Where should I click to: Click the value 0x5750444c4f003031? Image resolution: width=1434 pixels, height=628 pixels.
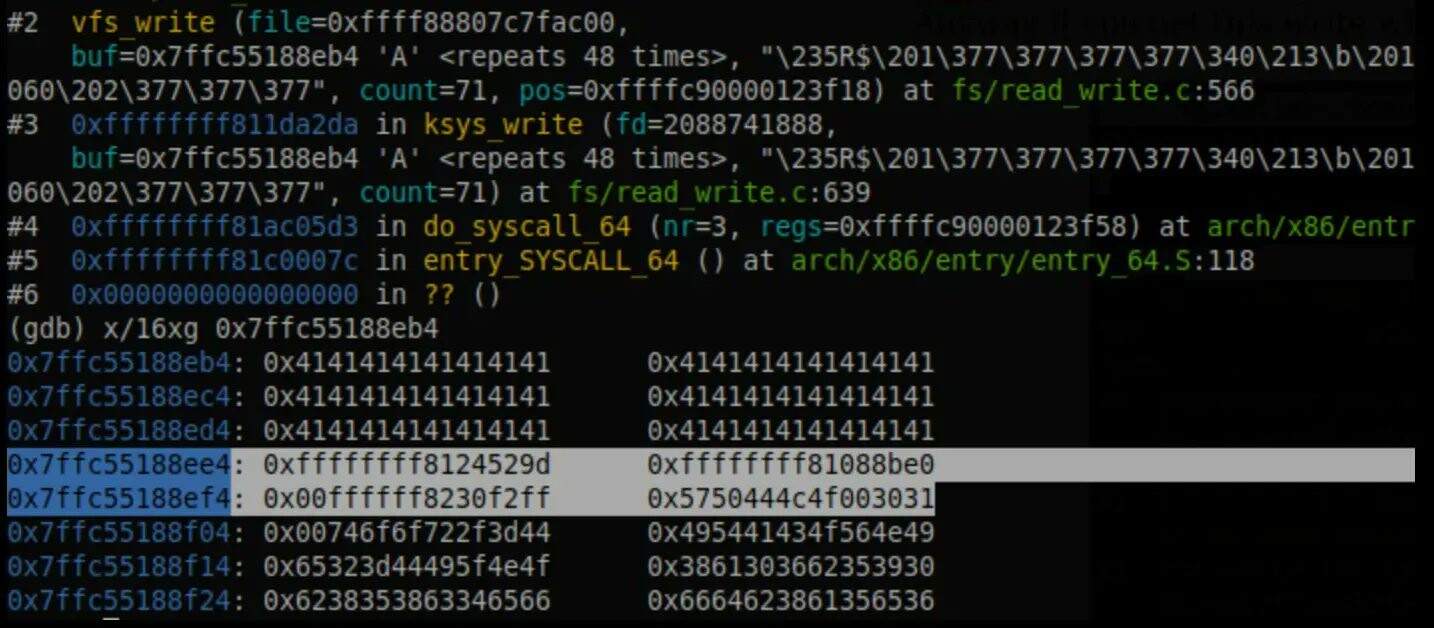[790, 499]
